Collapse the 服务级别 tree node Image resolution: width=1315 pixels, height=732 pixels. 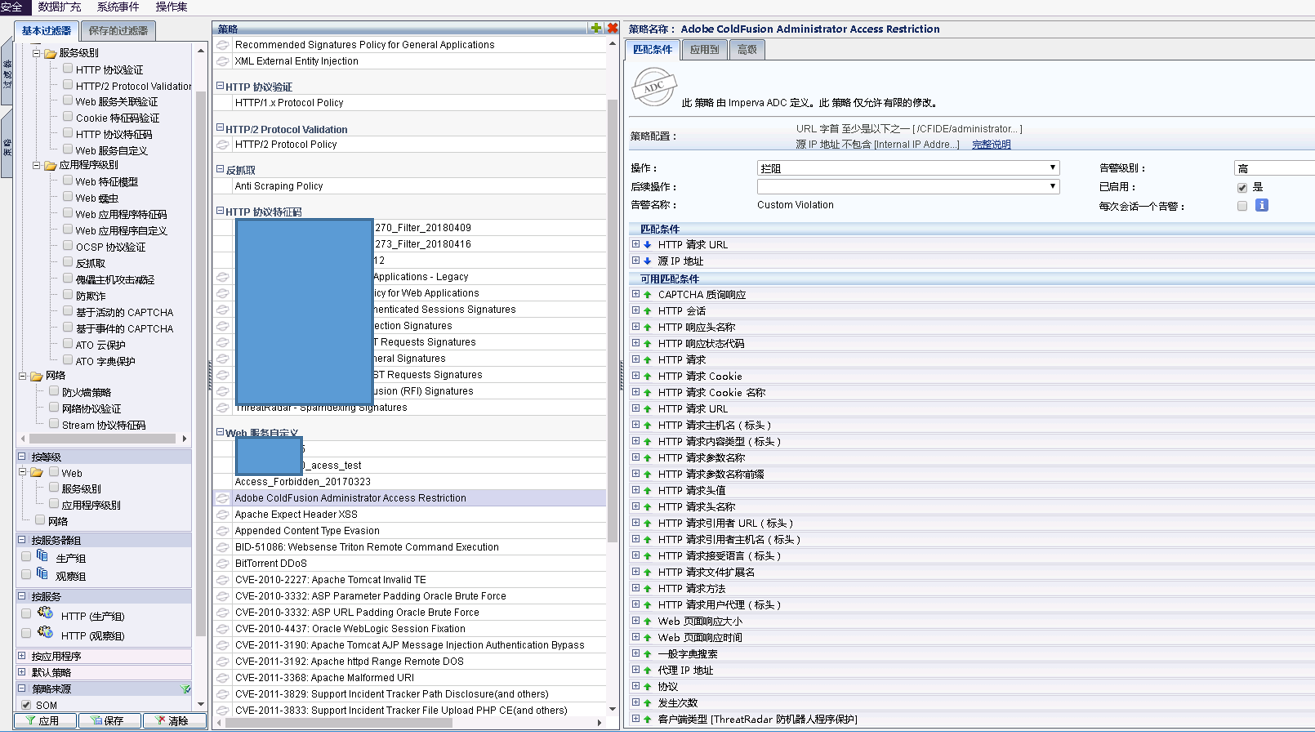click(x=36, y=53)
